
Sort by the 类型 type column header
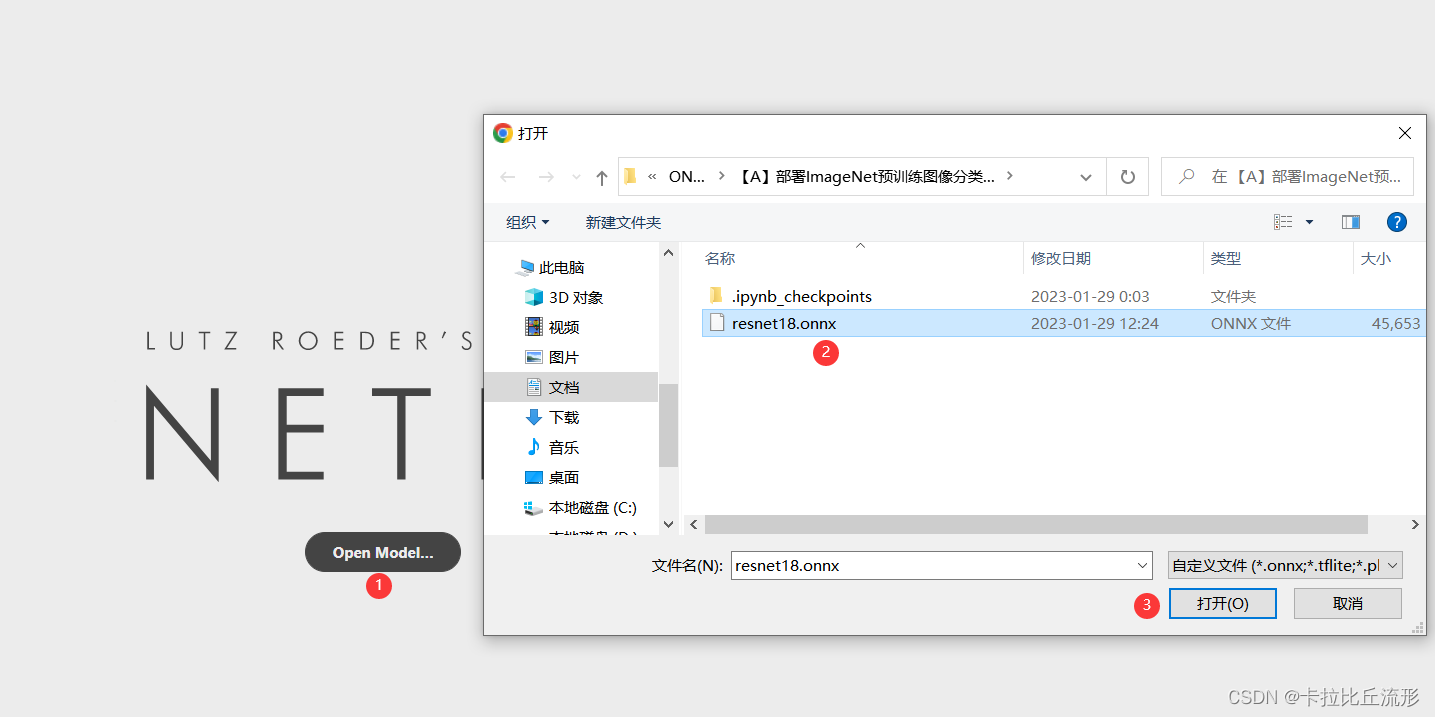pyautogui.click(x=1226, y=258)
